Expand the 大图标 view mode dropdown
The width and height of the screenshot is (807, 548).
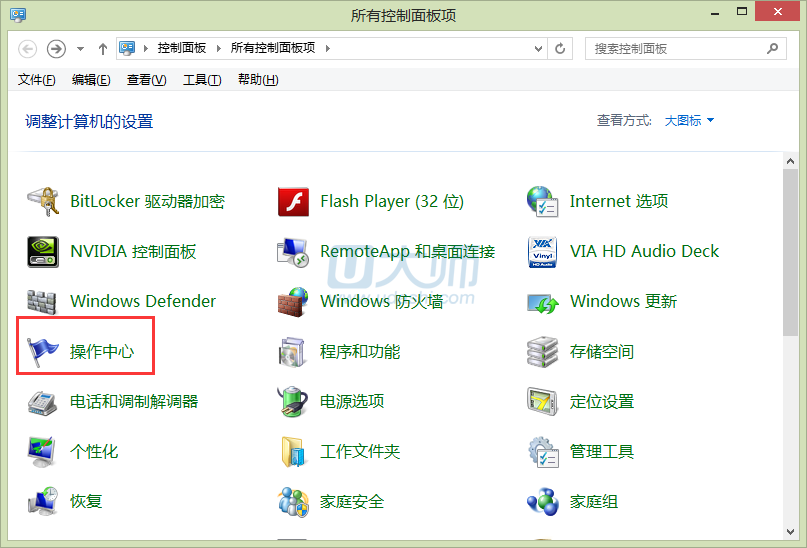[x=689, y=120]
